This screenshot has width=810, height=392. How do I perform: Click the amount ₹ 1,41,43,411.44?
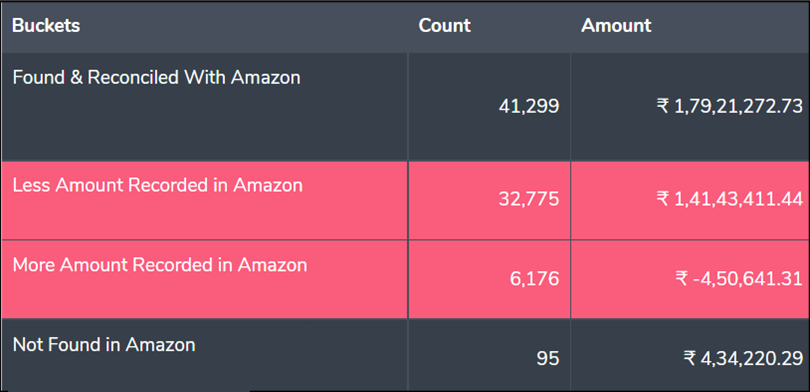click(x=730, y=199)
